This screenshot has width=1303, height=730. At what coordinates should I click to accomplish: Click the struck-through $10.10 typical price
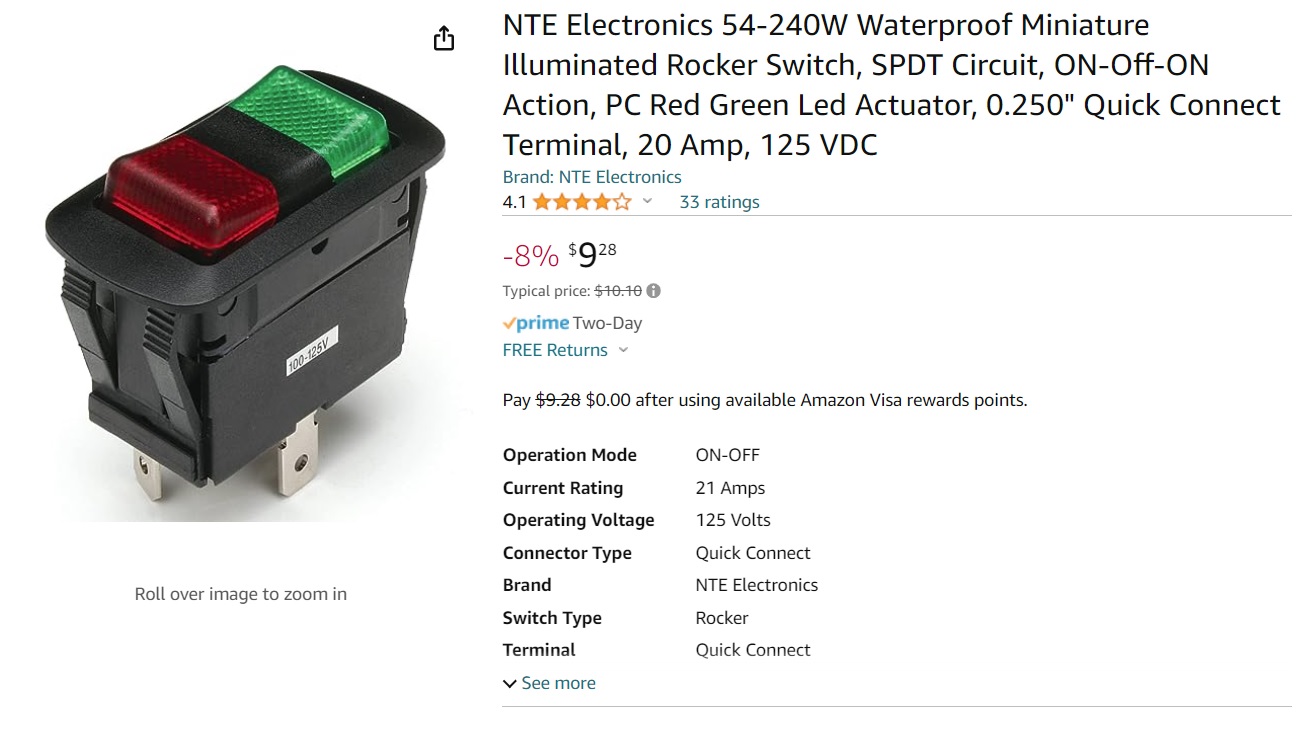618,291
